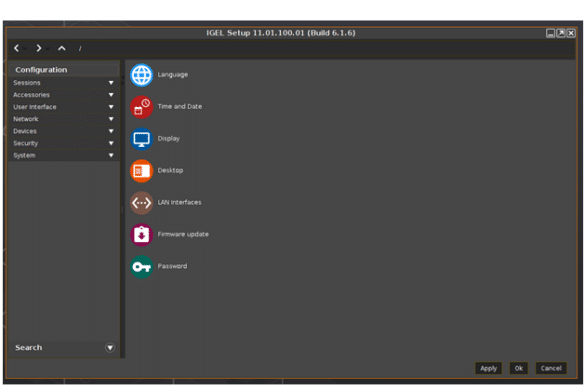585x390 pixels.
Task: Click the Password label
Action: coord(172,266)
